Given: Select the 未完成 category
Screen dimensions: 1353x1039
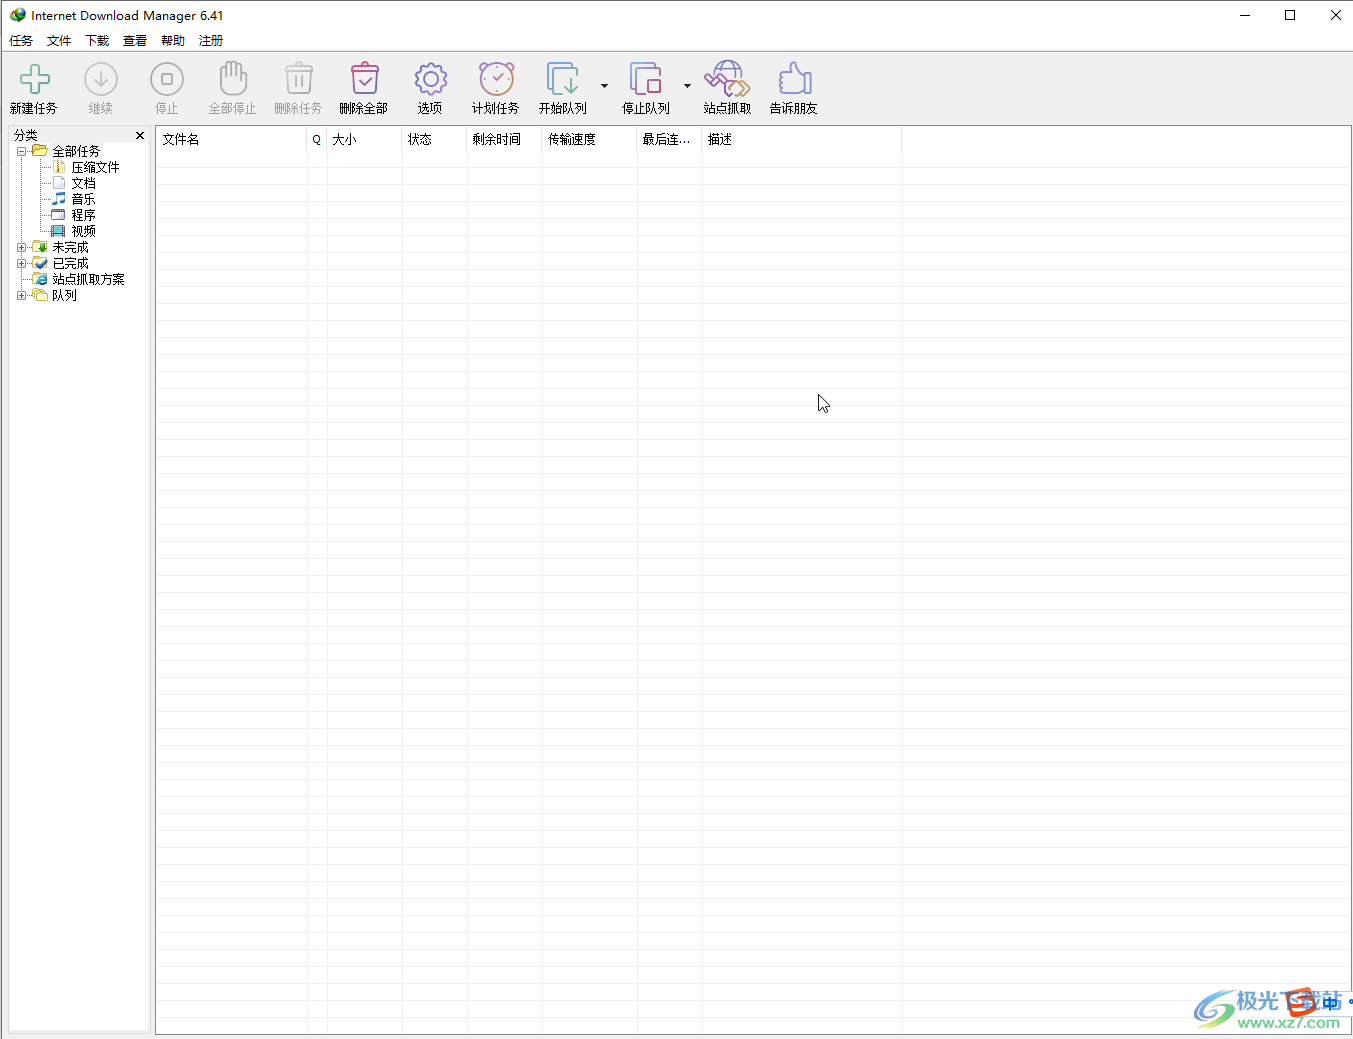Looking at the screenshot, I should coord(70,247).
